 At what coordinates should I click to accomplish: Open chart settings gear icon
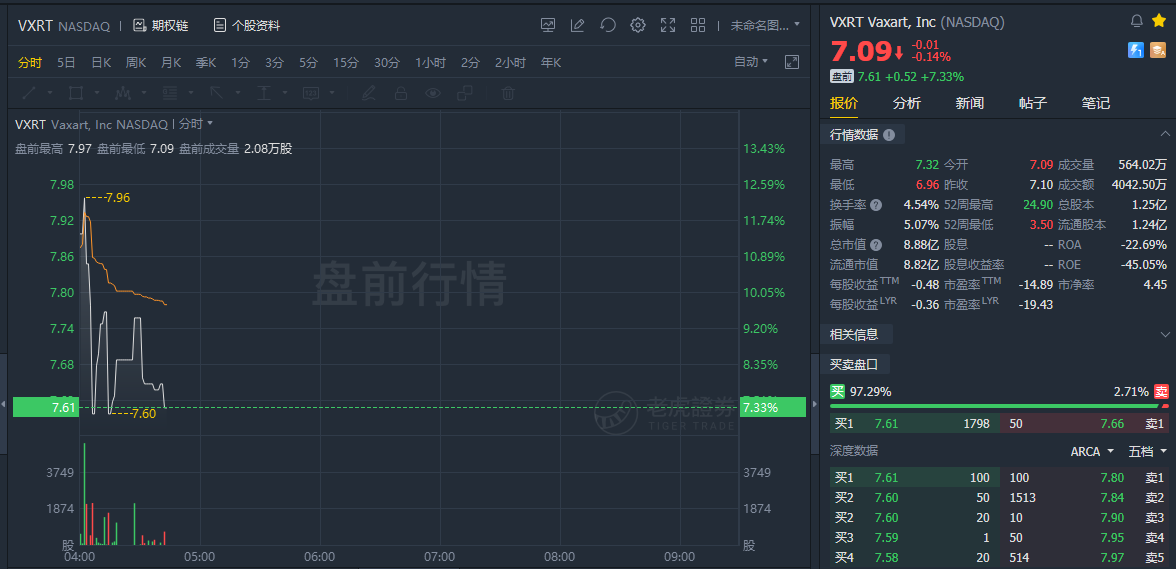638,25
